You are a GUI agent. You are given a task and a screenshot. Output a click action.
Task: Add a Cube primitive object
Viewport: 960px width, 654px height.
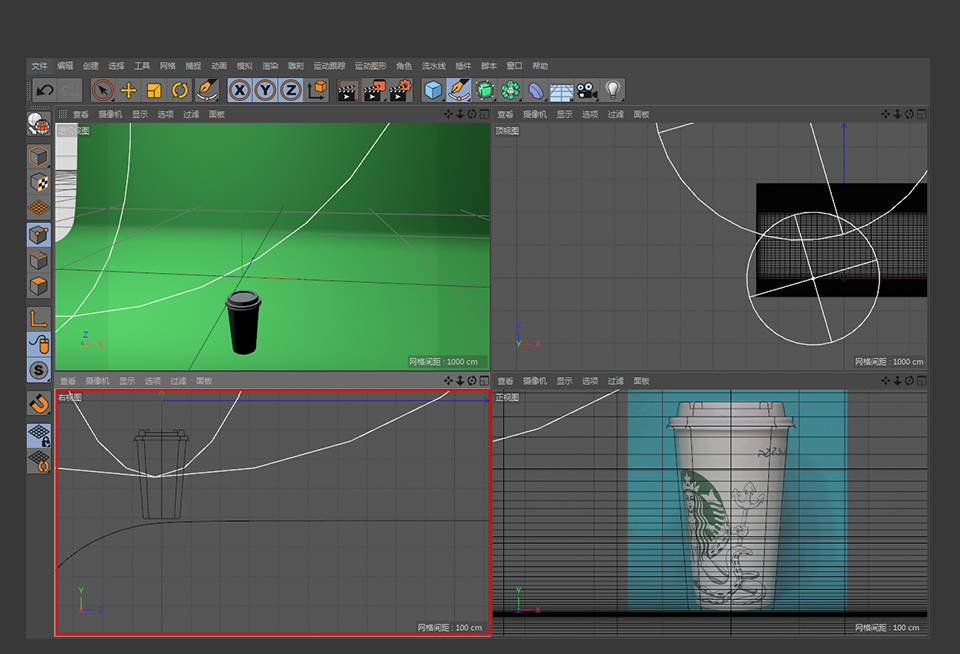[x=433, y=90]
